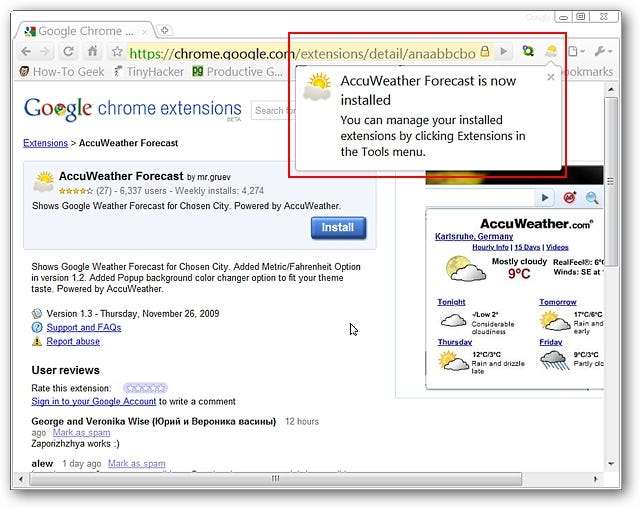
Task: Click the Friday forecast link
Action: tap(551, 342)
